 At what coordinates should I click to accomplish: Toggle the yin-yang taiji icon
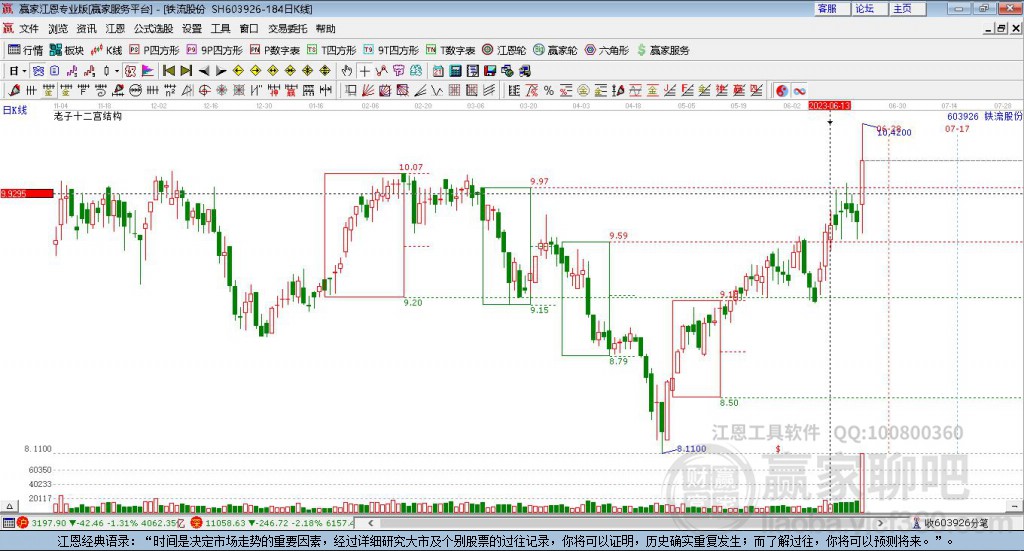(782, 91)
